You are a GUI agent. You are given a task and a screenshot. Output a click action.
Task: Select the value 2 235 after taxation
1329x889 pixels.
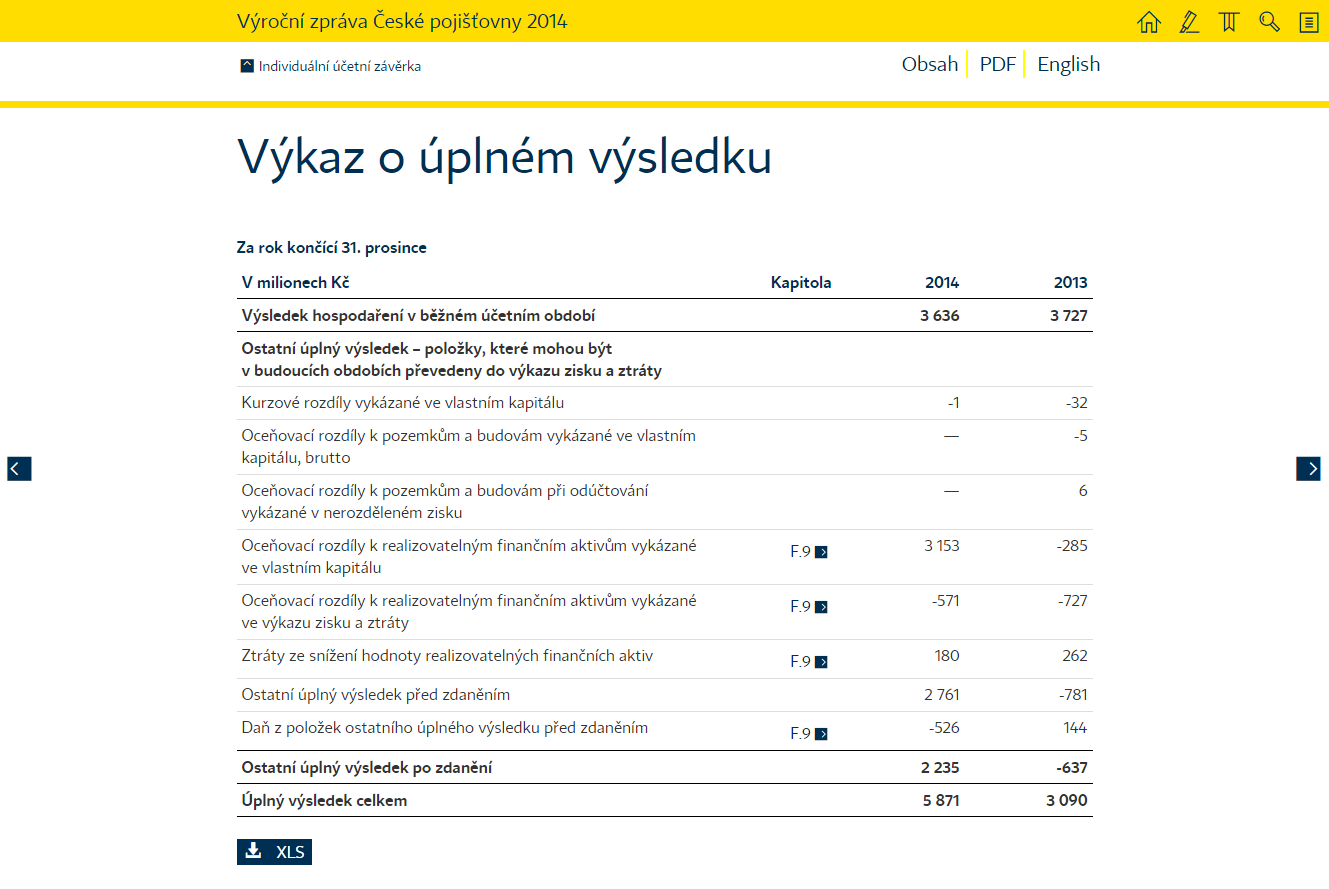point(940,767)
